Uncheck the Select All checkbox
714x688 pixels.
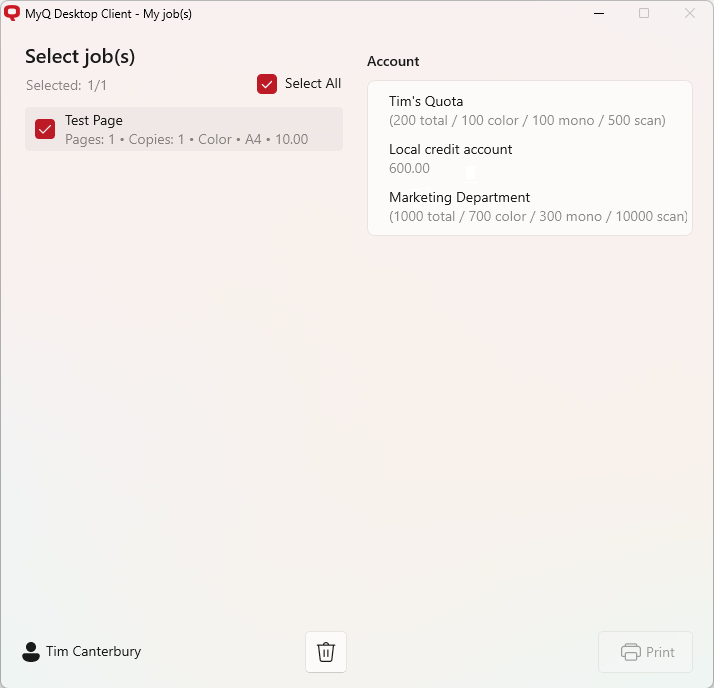click(x=267, y=84)
